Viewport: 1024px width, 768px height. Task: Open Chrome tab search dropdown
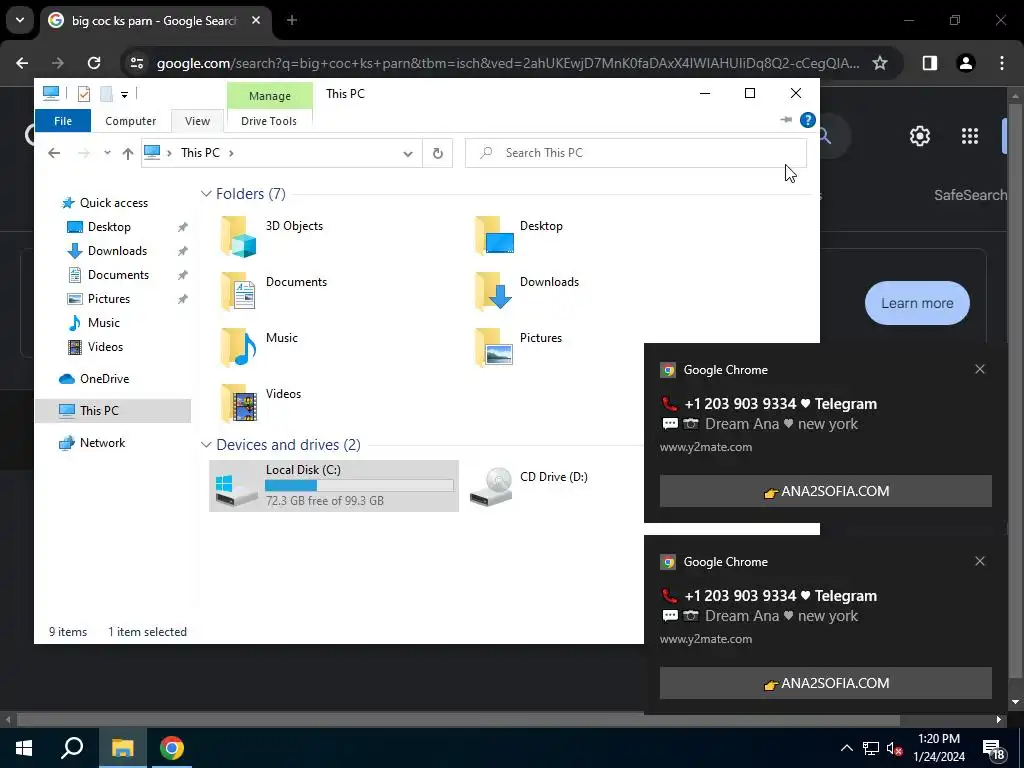tap(20, 20)
